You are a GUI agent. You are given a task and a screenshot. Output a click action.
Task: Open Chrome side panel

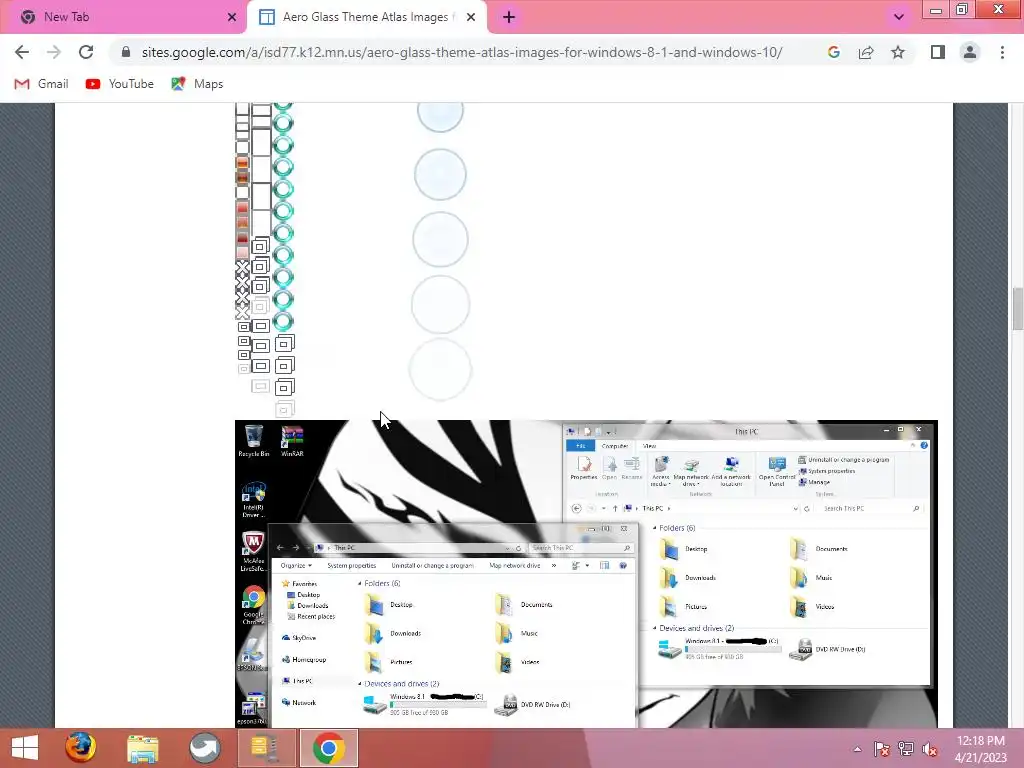[x=938, y=52]
